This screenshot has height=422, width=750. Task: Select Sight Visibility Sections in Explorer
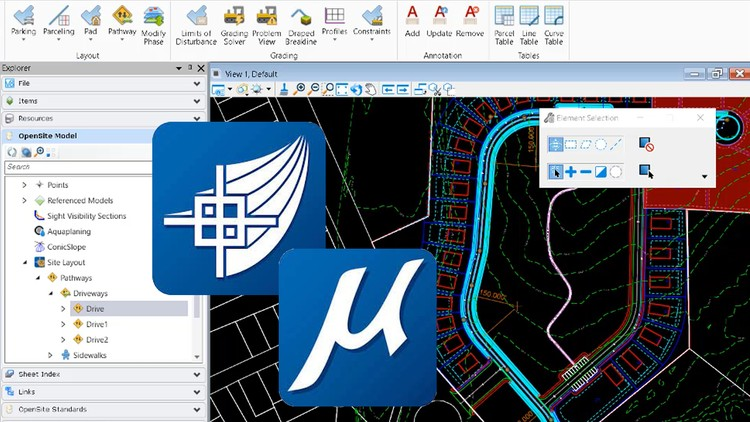point(86,215)
